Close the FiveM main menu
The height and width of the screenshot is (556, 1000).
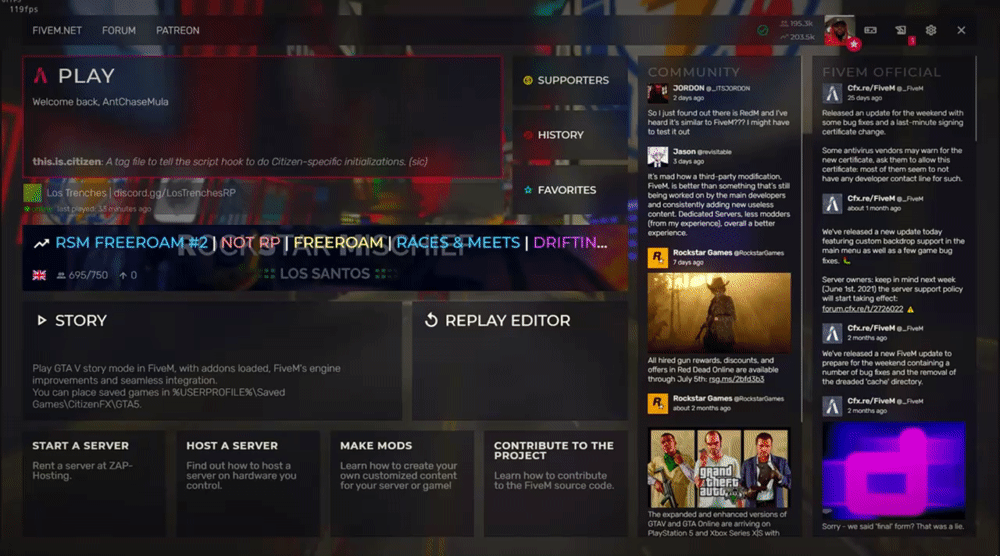pos(961,30)
